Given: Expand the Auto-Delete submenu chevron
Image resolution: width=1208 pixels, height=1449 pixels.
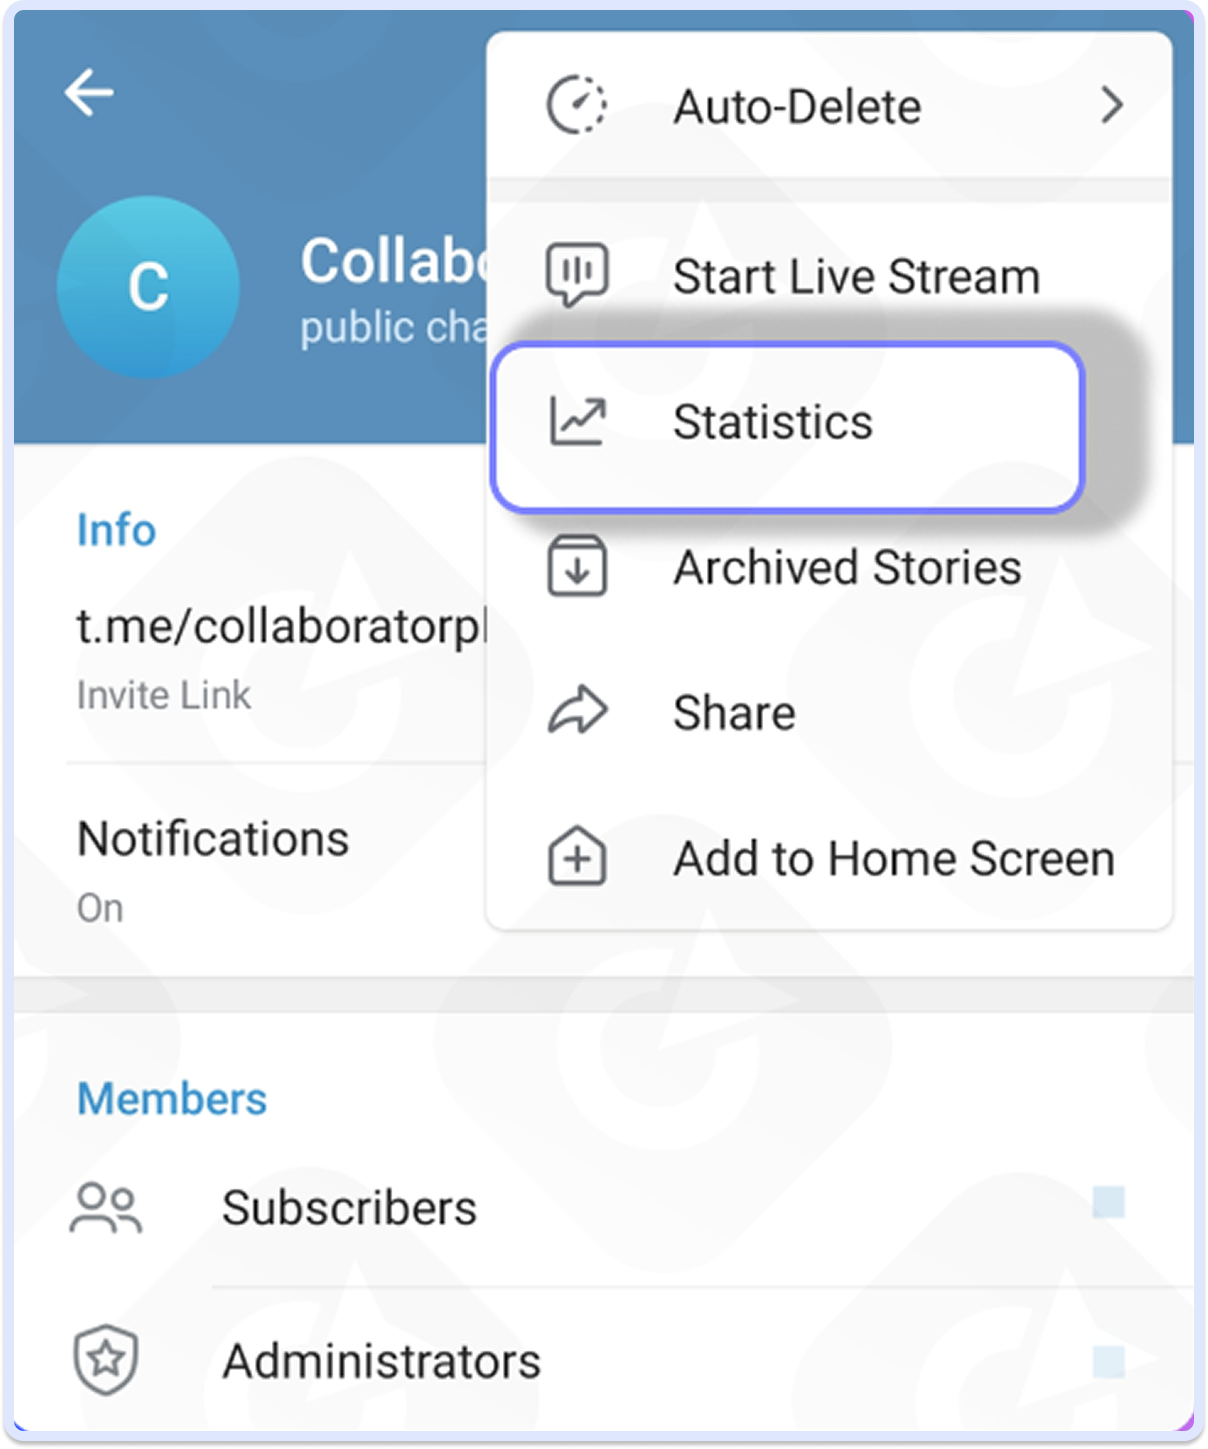Looking at the screenshot, I should pos(1113,106).
